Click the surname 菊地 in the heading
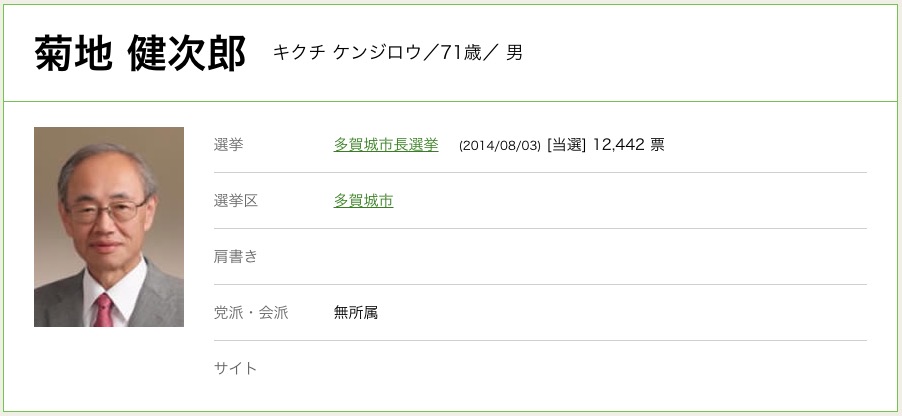The height and width of the screenshot is (416, 902). tap(71, 54)
